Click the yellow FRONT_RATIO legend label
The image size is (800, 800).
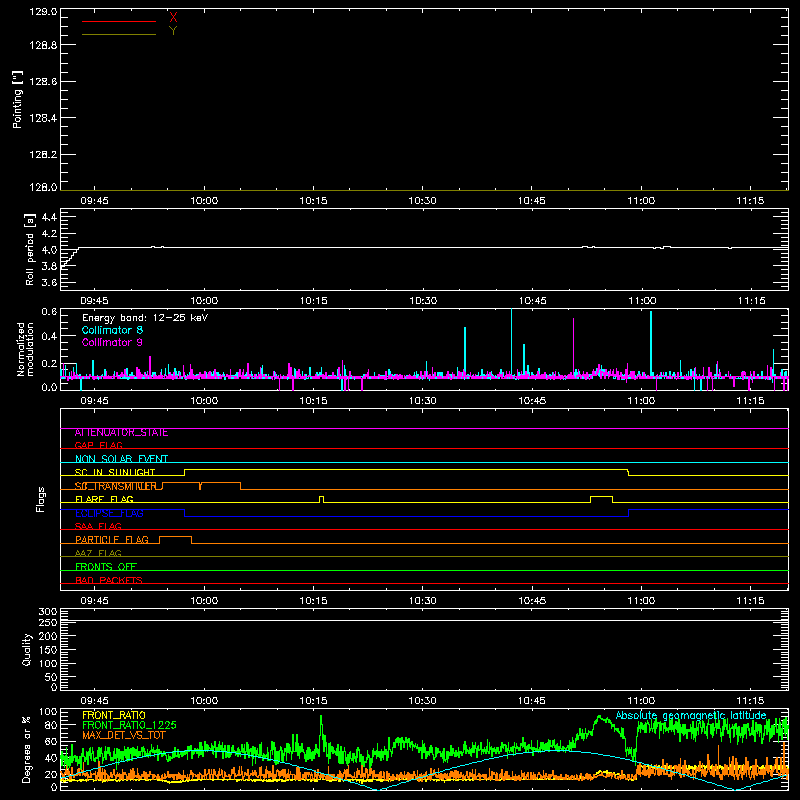114,715
